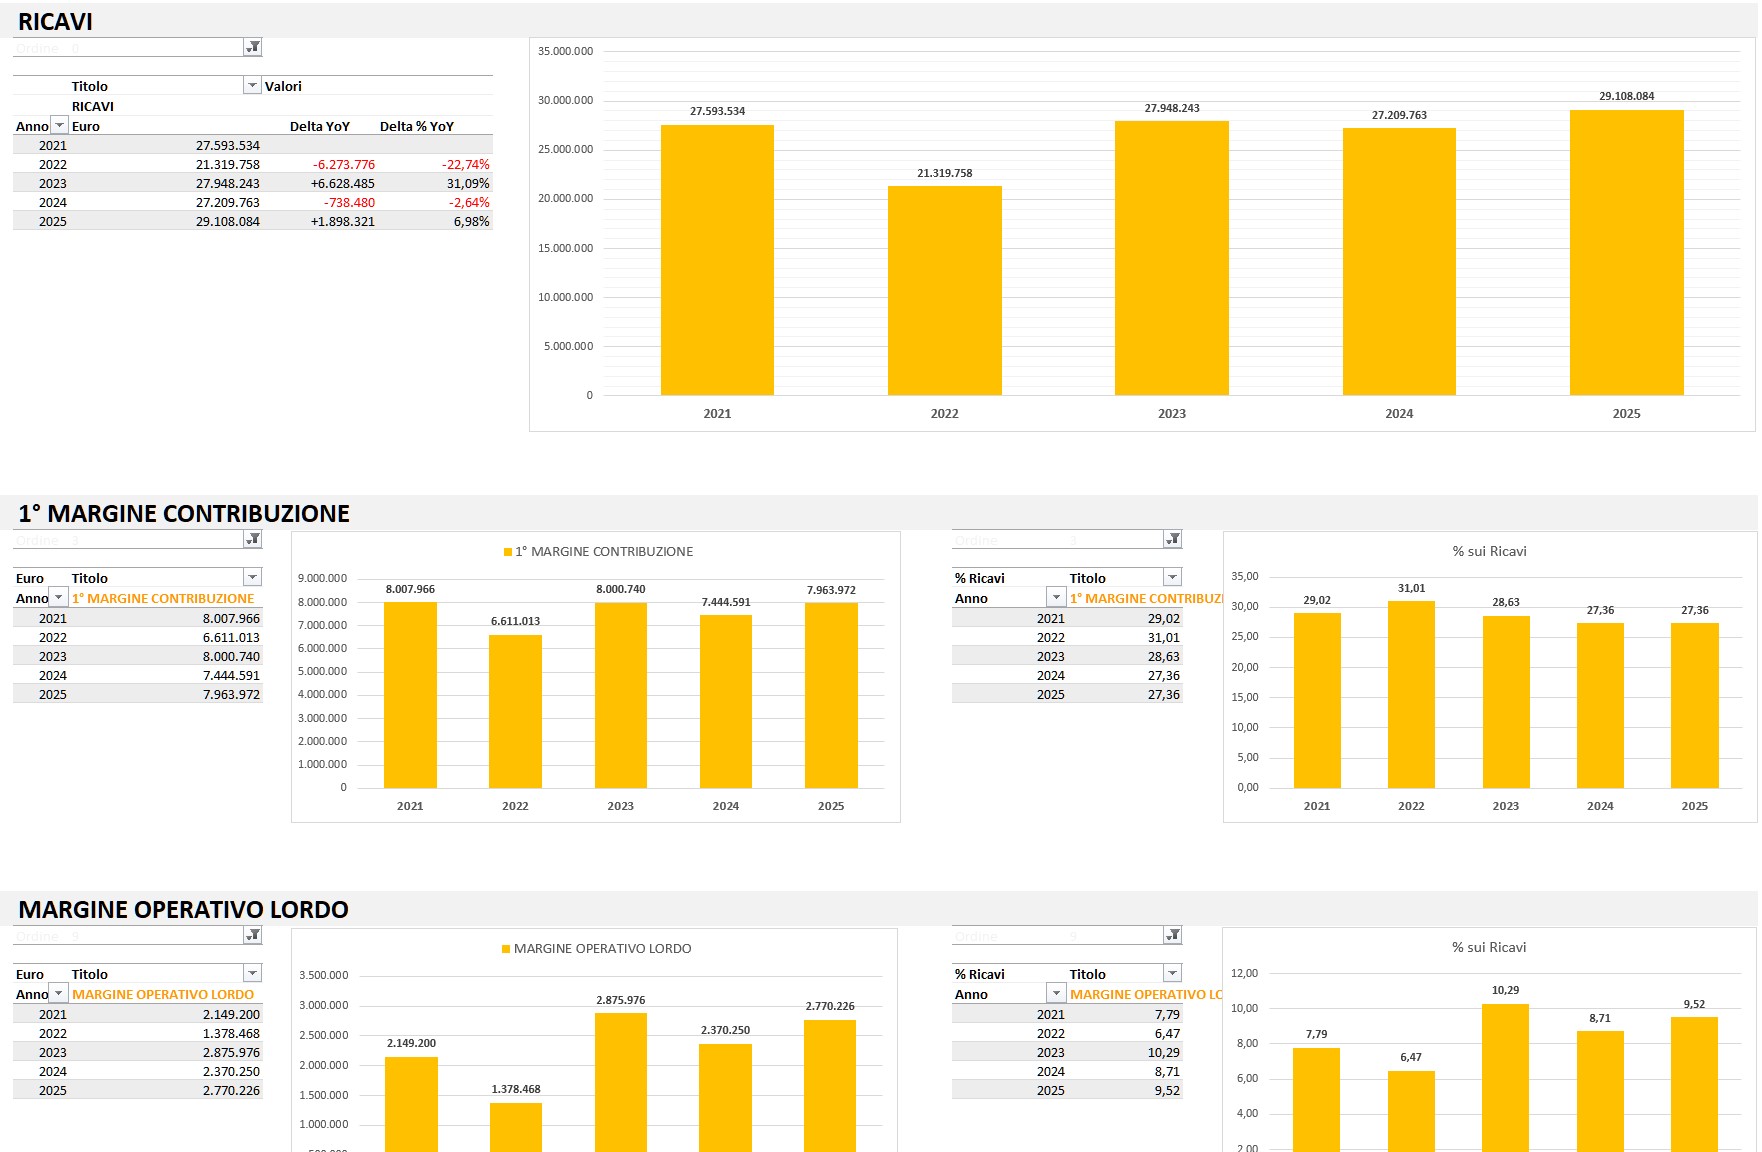Viewport: 1762px width, 1152px height.
Task: Click the "Valori" header cell
Action: click(283, 86)
